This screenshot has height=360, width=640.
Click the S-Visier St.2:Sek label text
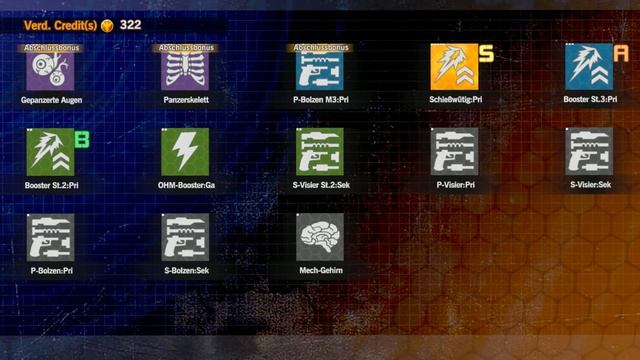coord(321,185)
